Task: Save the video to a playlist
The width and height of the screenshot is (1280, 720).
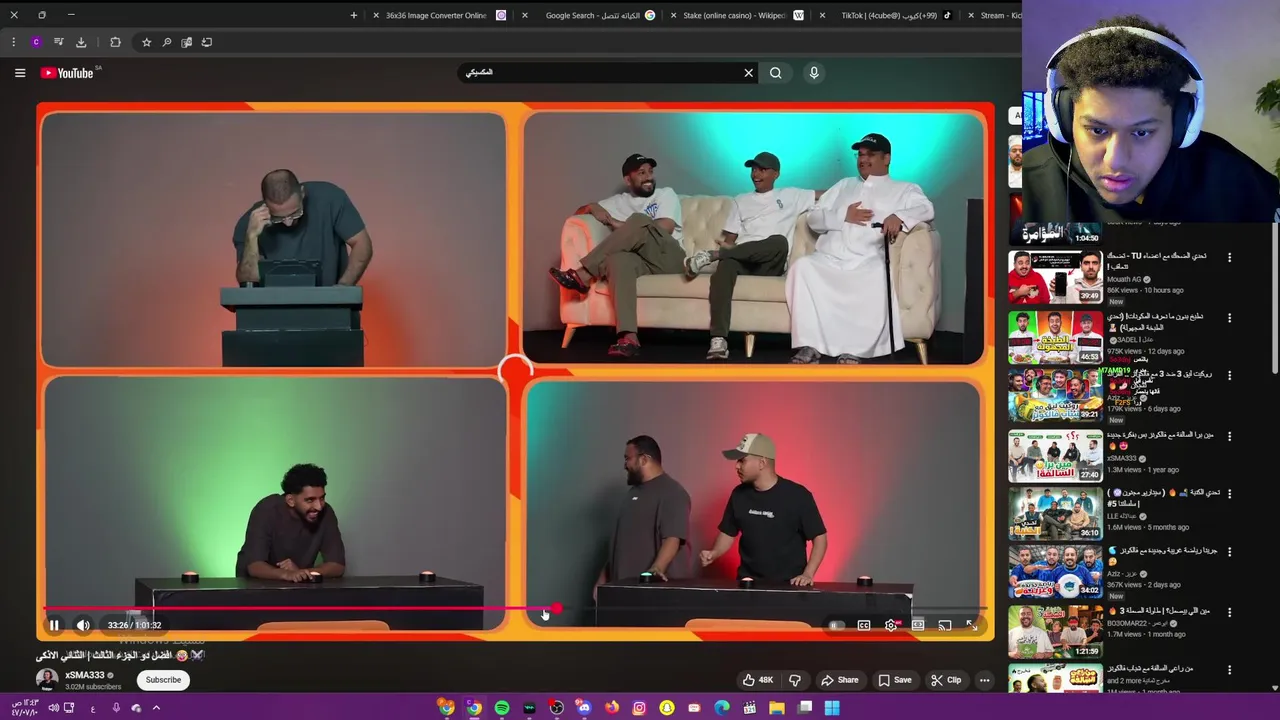Action: 895,680
